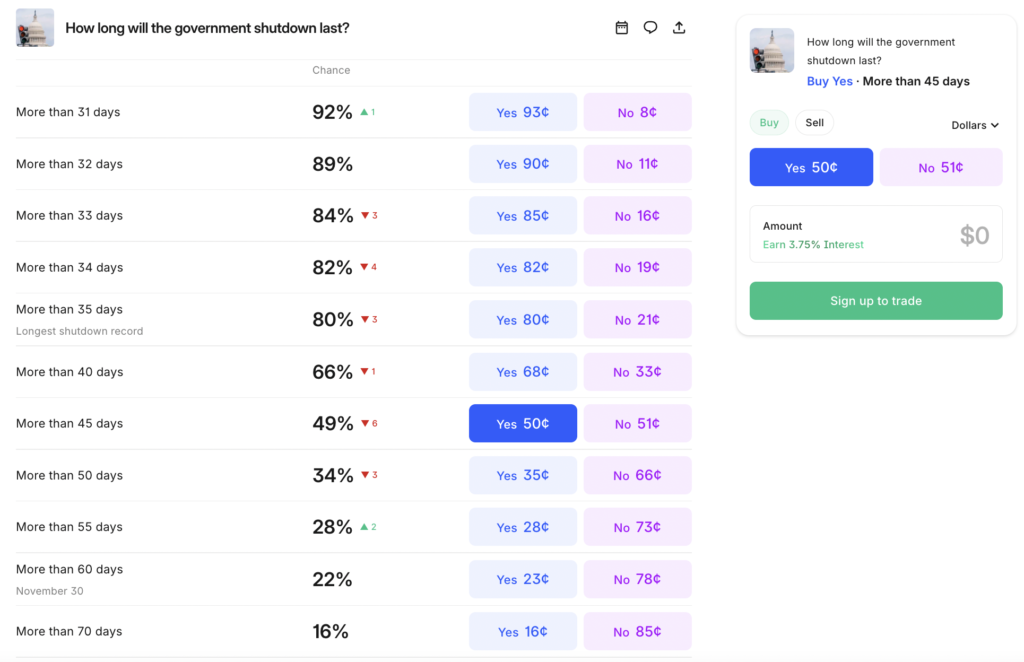Switch to the Sell tab
This screenshot has width=1024, height=662.
point(814,122)
